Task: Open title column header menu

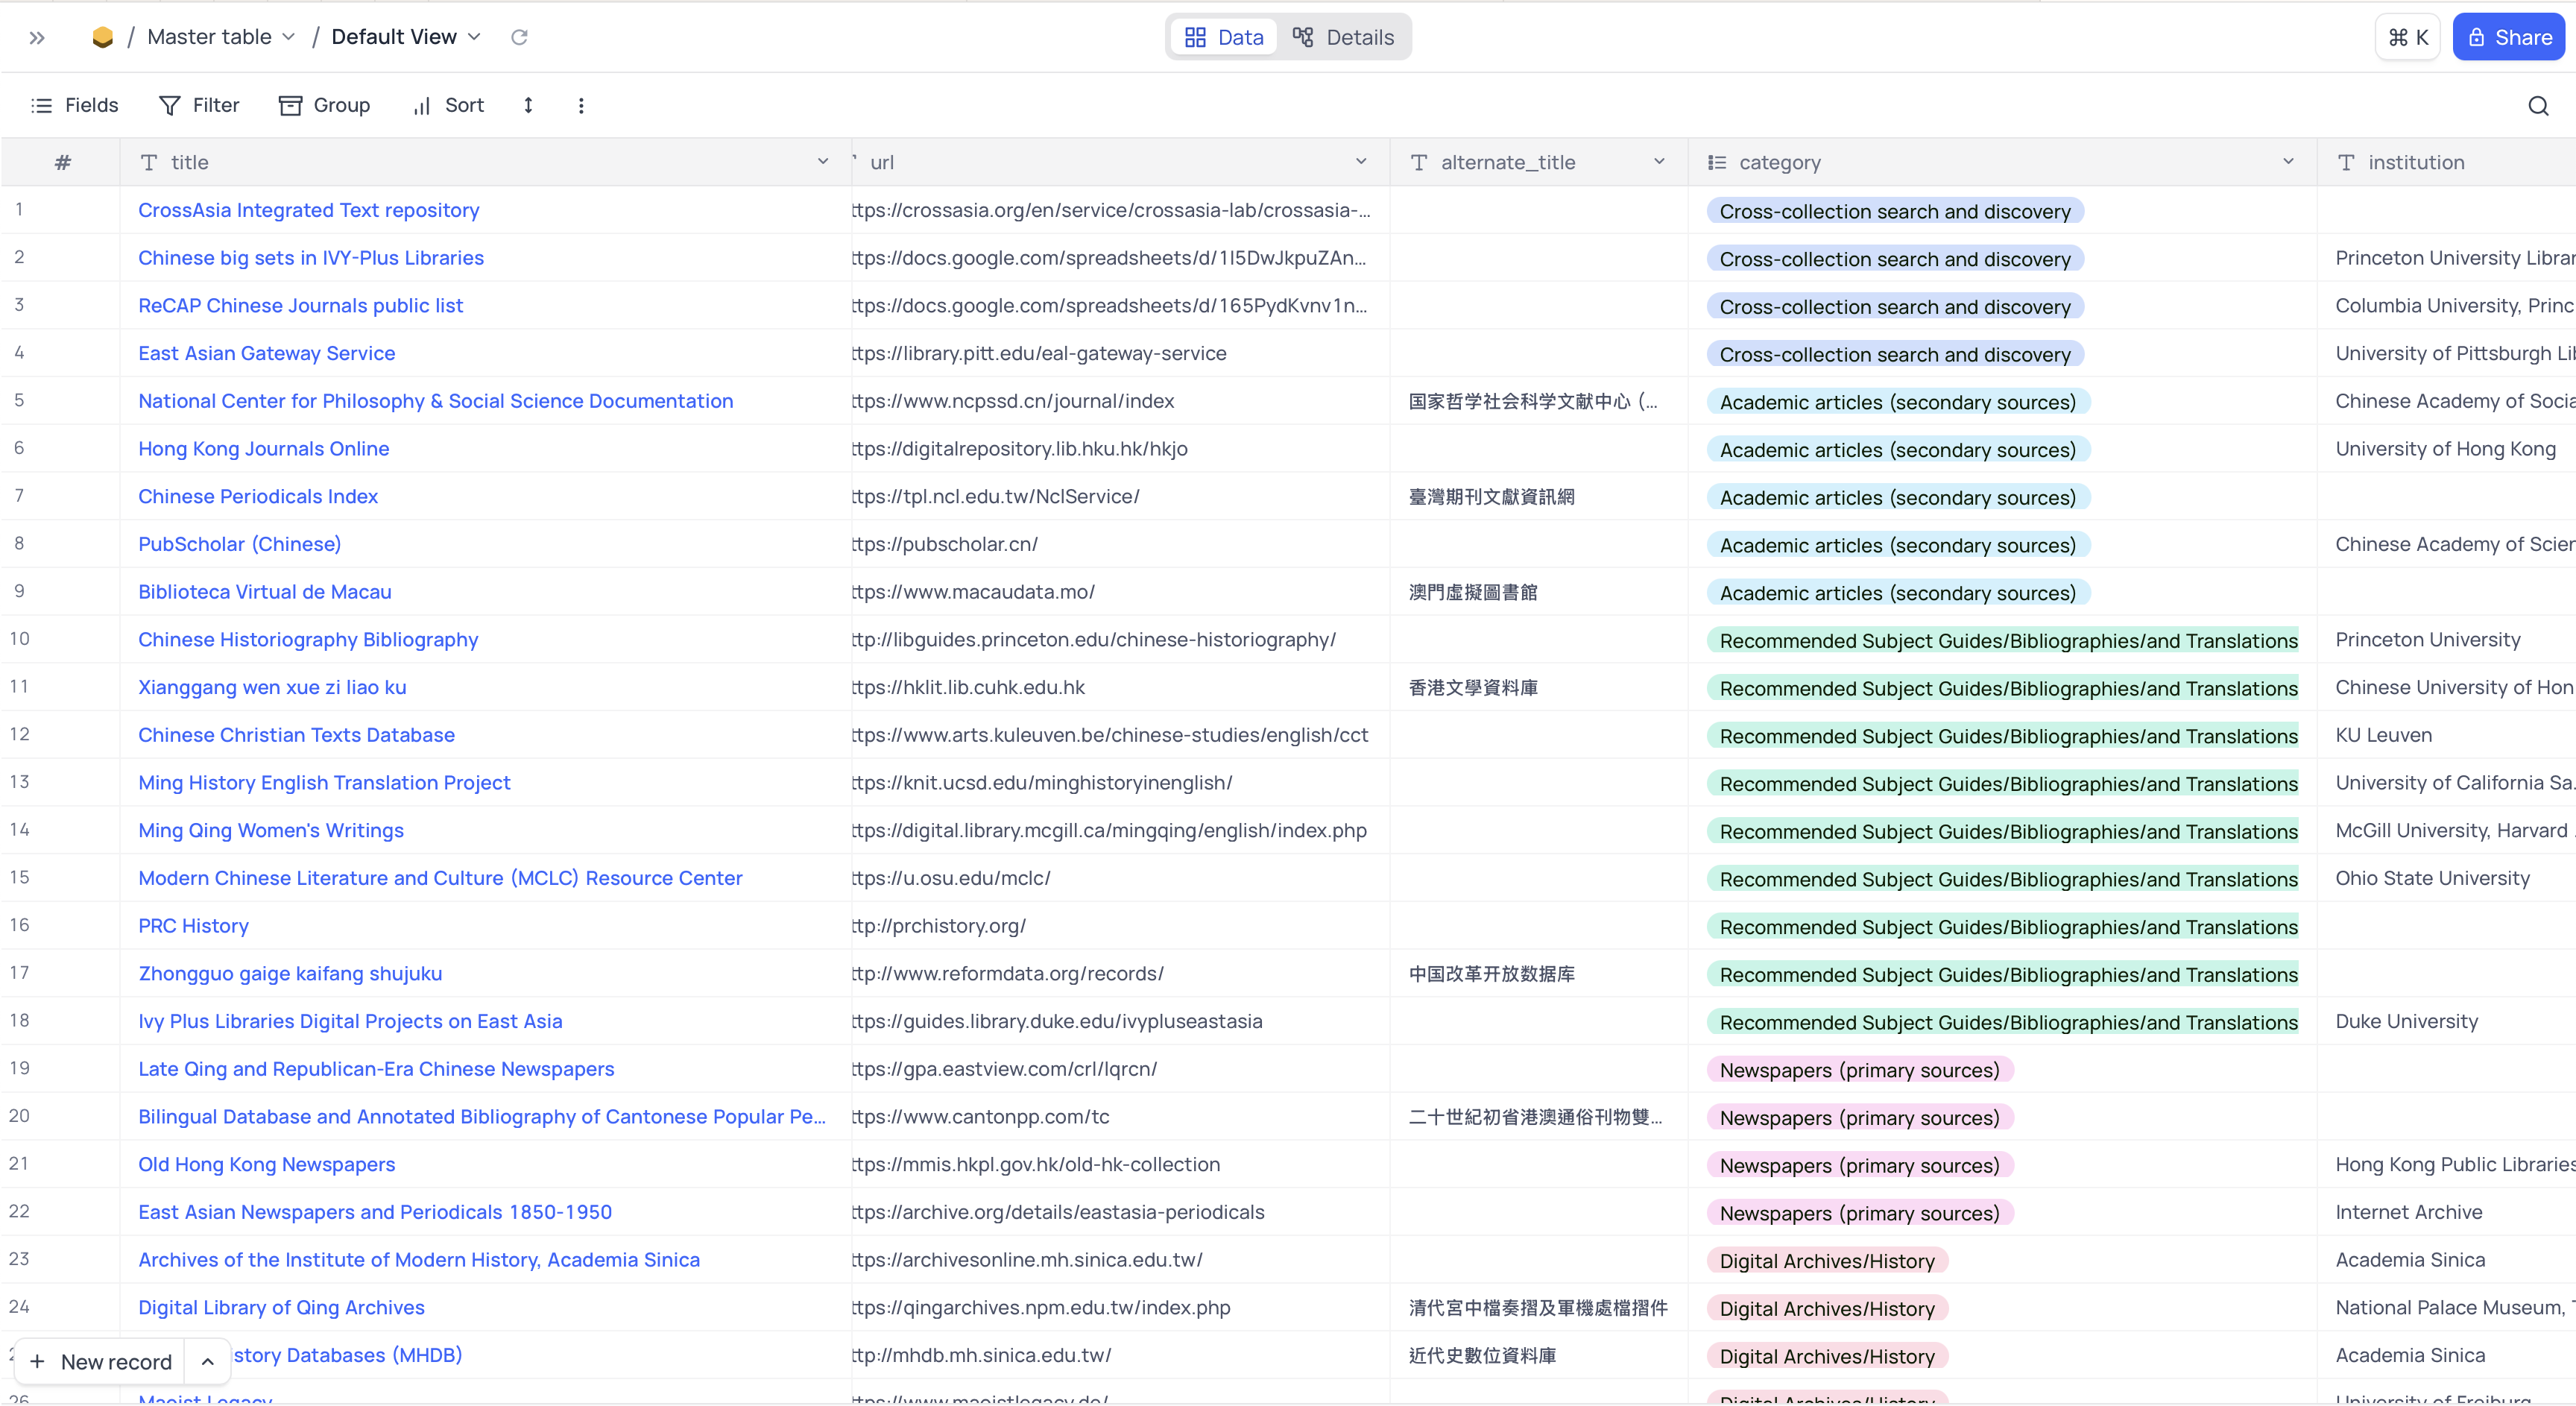Action: (x=823, y=162)
